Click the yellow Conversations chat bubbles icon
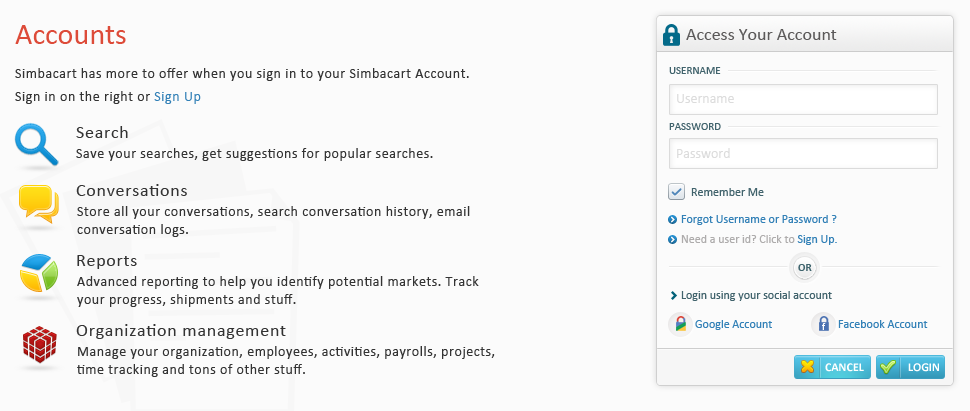The width and height of the screenshot is (970, 411). point(38,204)
